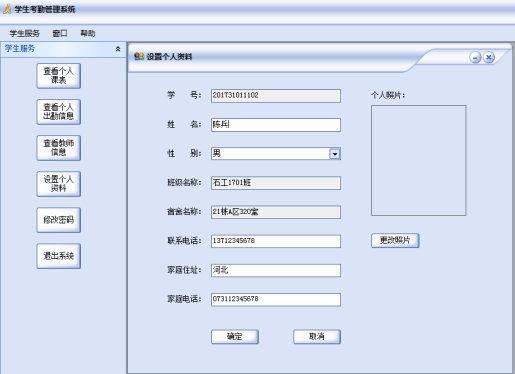This screenshot has width=515, height=374.
Task: Open 查看个人课表 in the sidebar
Action: [x=59, y=76]
